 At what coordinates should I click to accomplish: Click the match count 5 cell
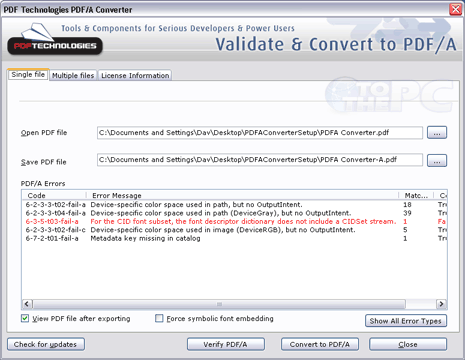(x=405, y=230)
